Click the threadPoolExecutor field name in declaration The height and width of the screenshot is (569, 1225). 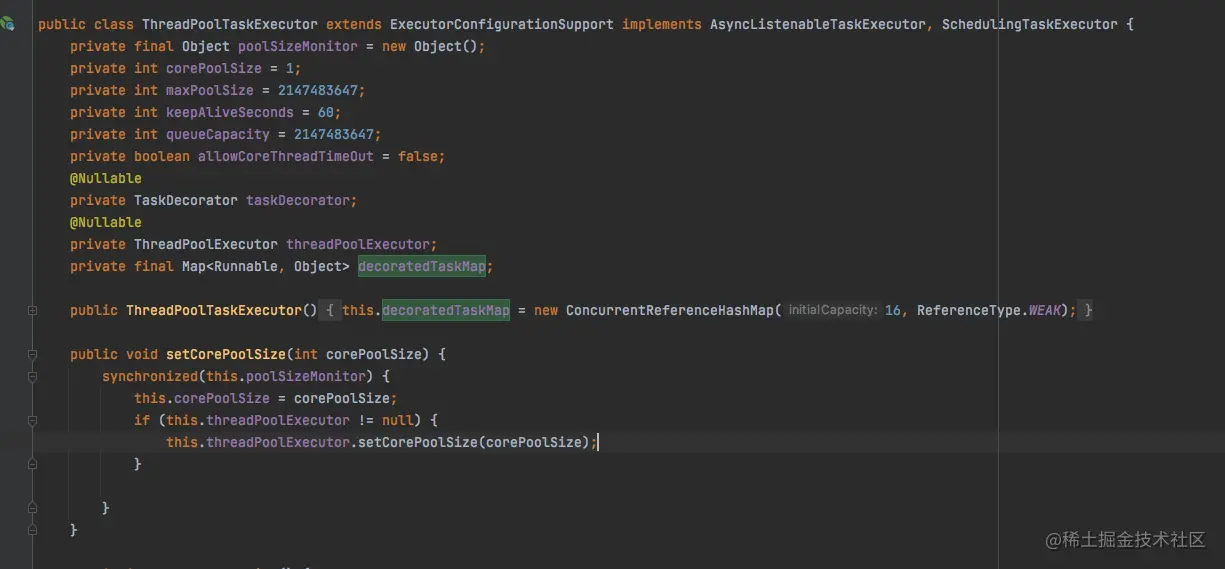(x=358, y=244)
